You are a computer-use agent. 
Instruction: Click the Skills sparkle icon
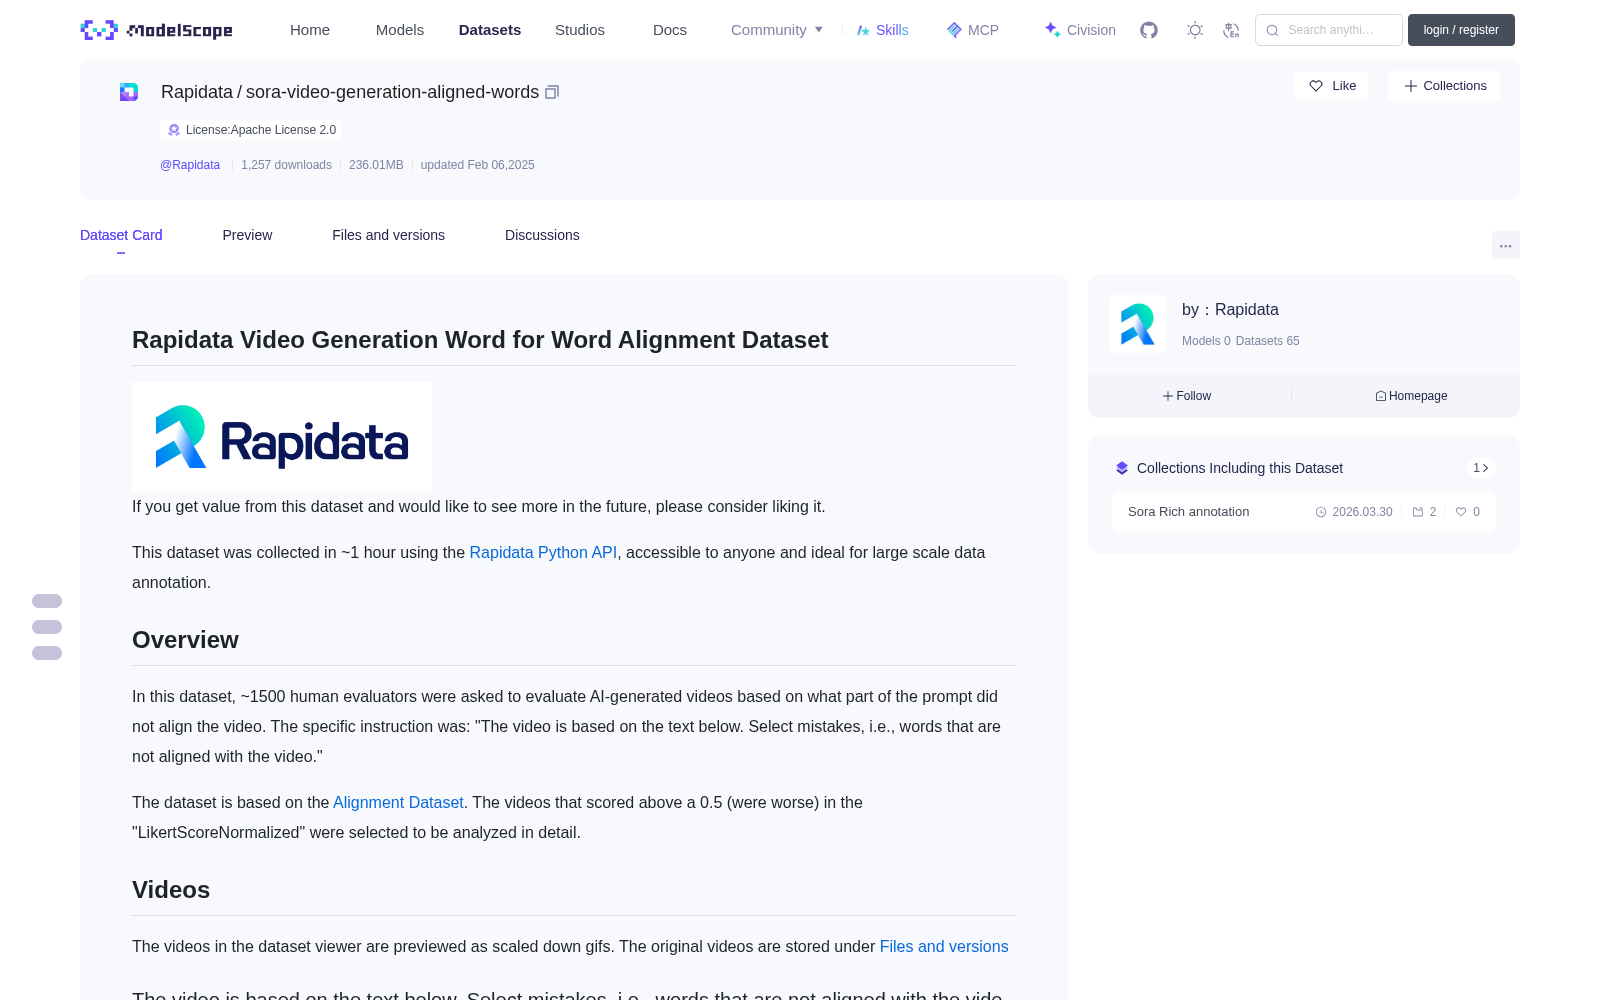(863, 30)
